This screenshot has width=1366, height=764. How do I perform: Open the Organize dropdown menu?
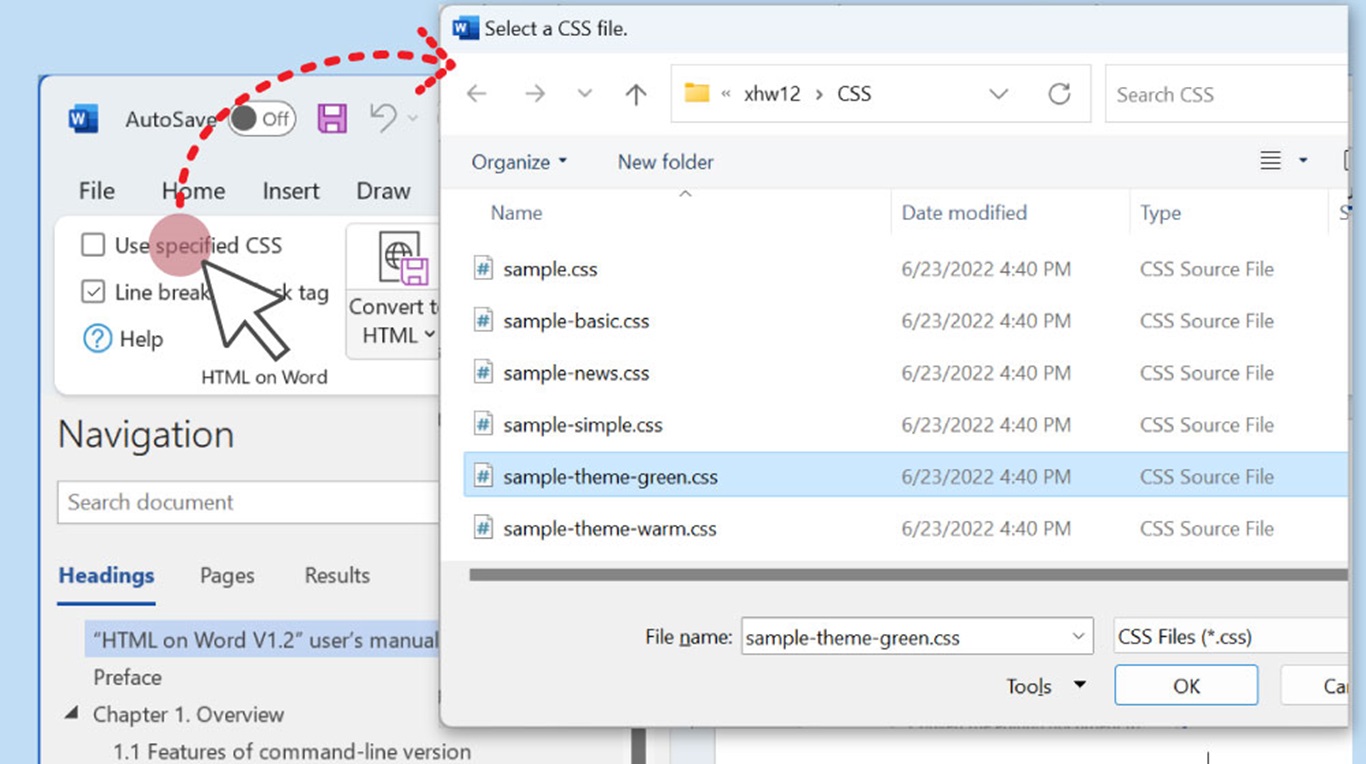[519, 162]
